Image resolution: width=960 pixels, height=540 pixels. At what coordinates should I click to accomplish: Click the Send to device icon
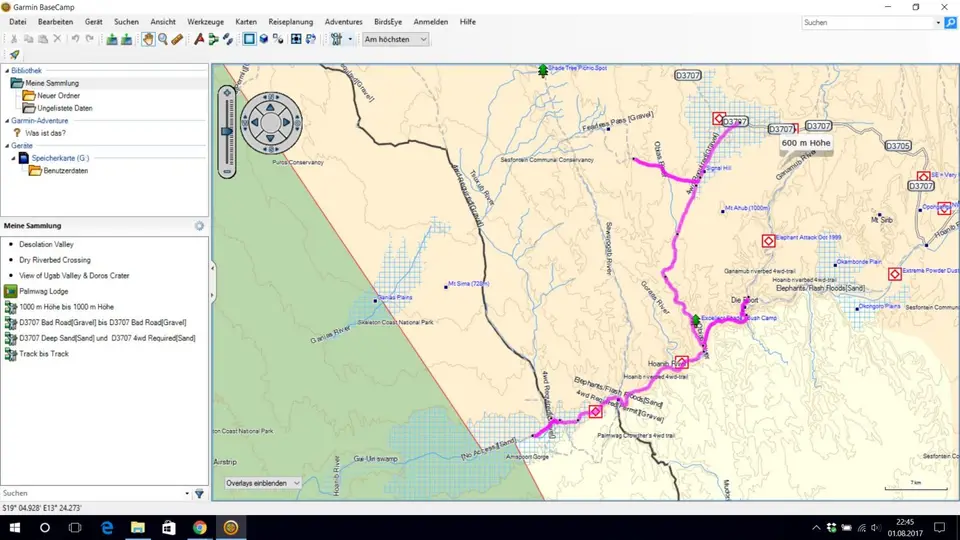112,39
